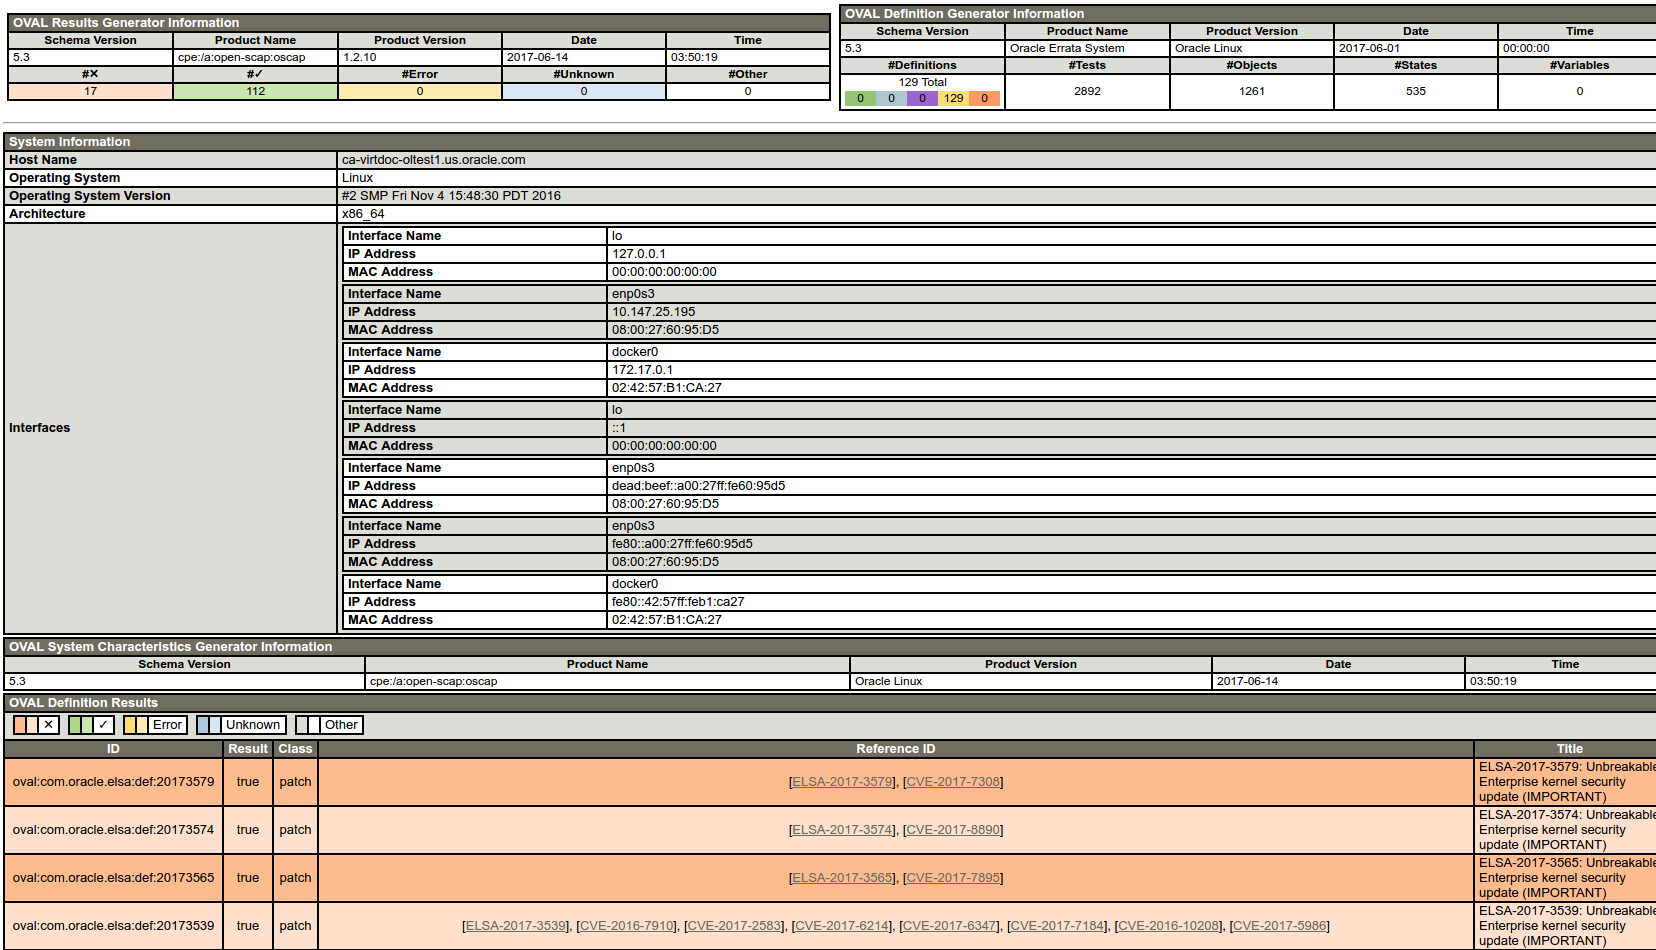
Task: Follow the CVE-2016-7910 link
Action: point(627,926)
